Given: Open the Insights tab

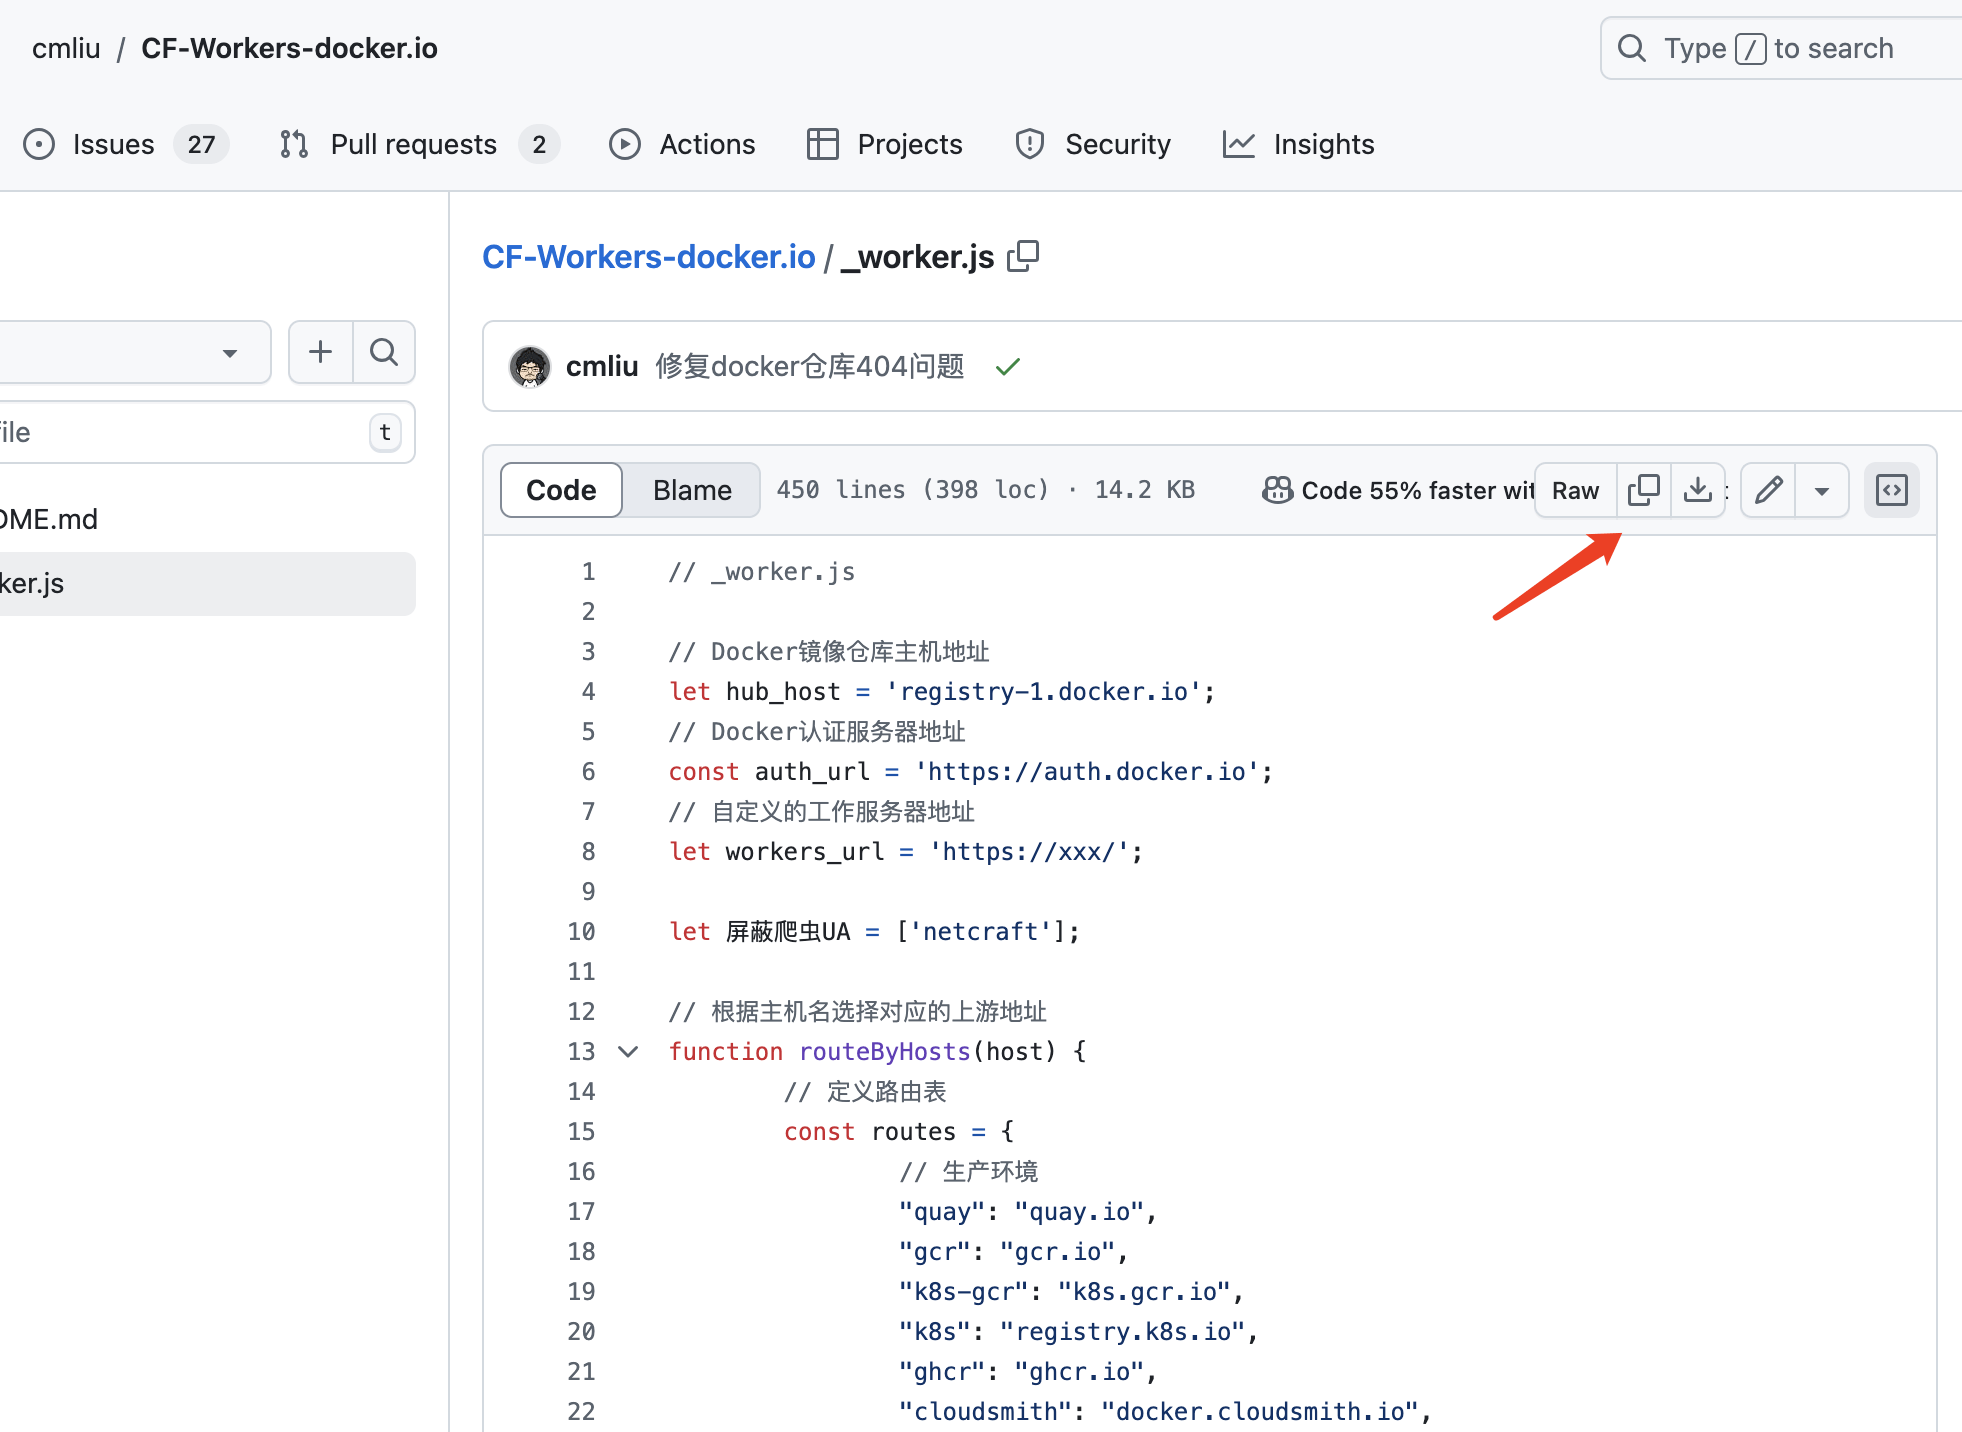Looking at the screenshot, I should pos(1298,144).
